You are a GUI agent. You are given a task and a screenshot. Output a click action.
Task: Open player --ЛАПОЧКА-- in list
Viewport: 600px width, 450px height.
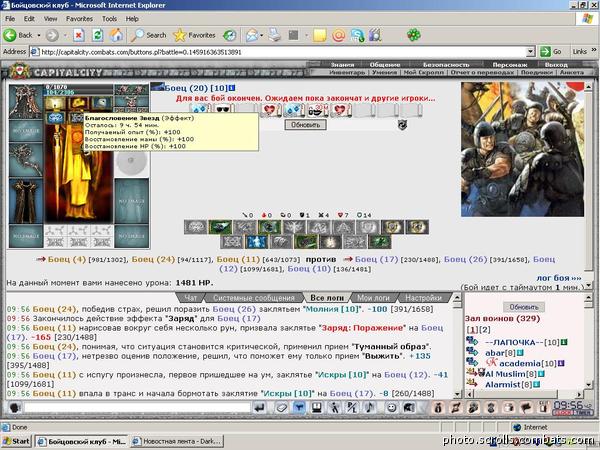[x=514, y=342]
